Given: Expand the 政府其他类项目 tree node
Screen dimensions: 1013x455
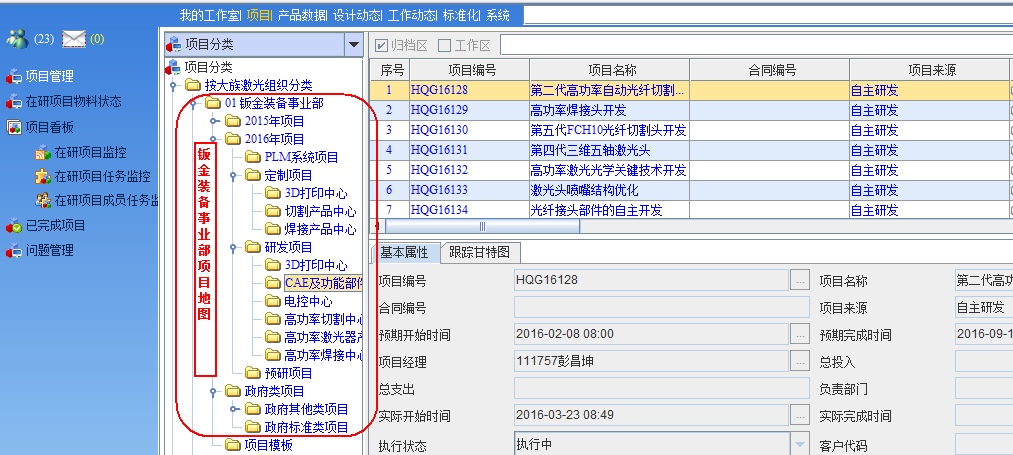Looking at the screenshot, I should pyautogui.click(x=235, y=409).
